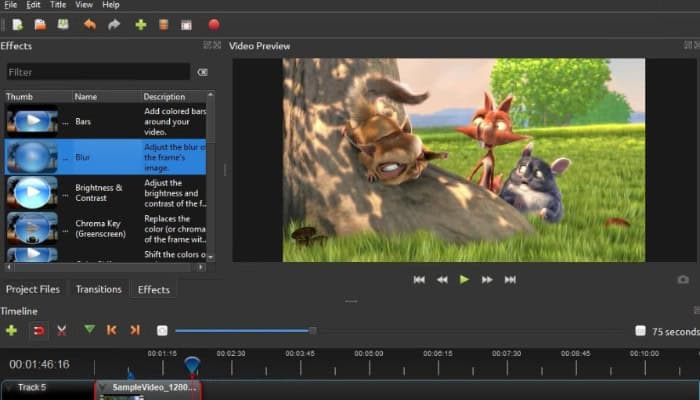This screenshot has height=400, width=700.
Task: Toggle fullscreen icon in the top toolbar
Action: (x=186, y=25)
